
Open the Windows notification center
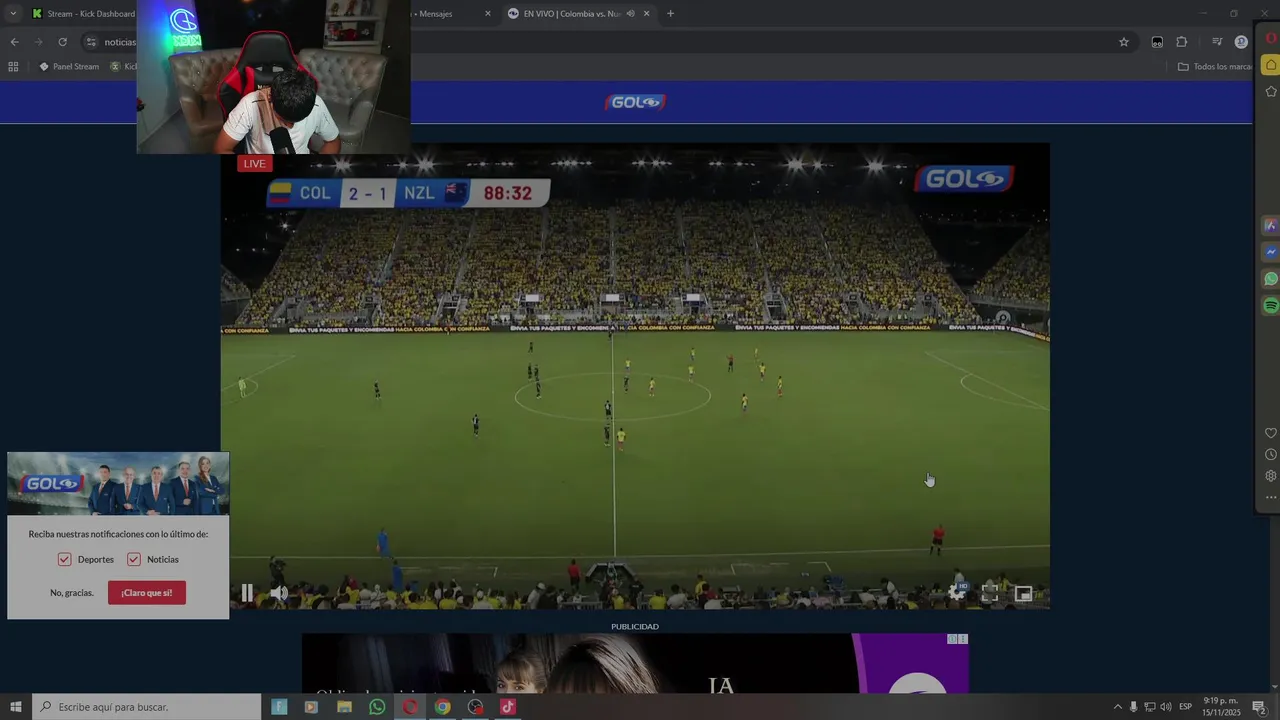click(x=1259, y=707)
